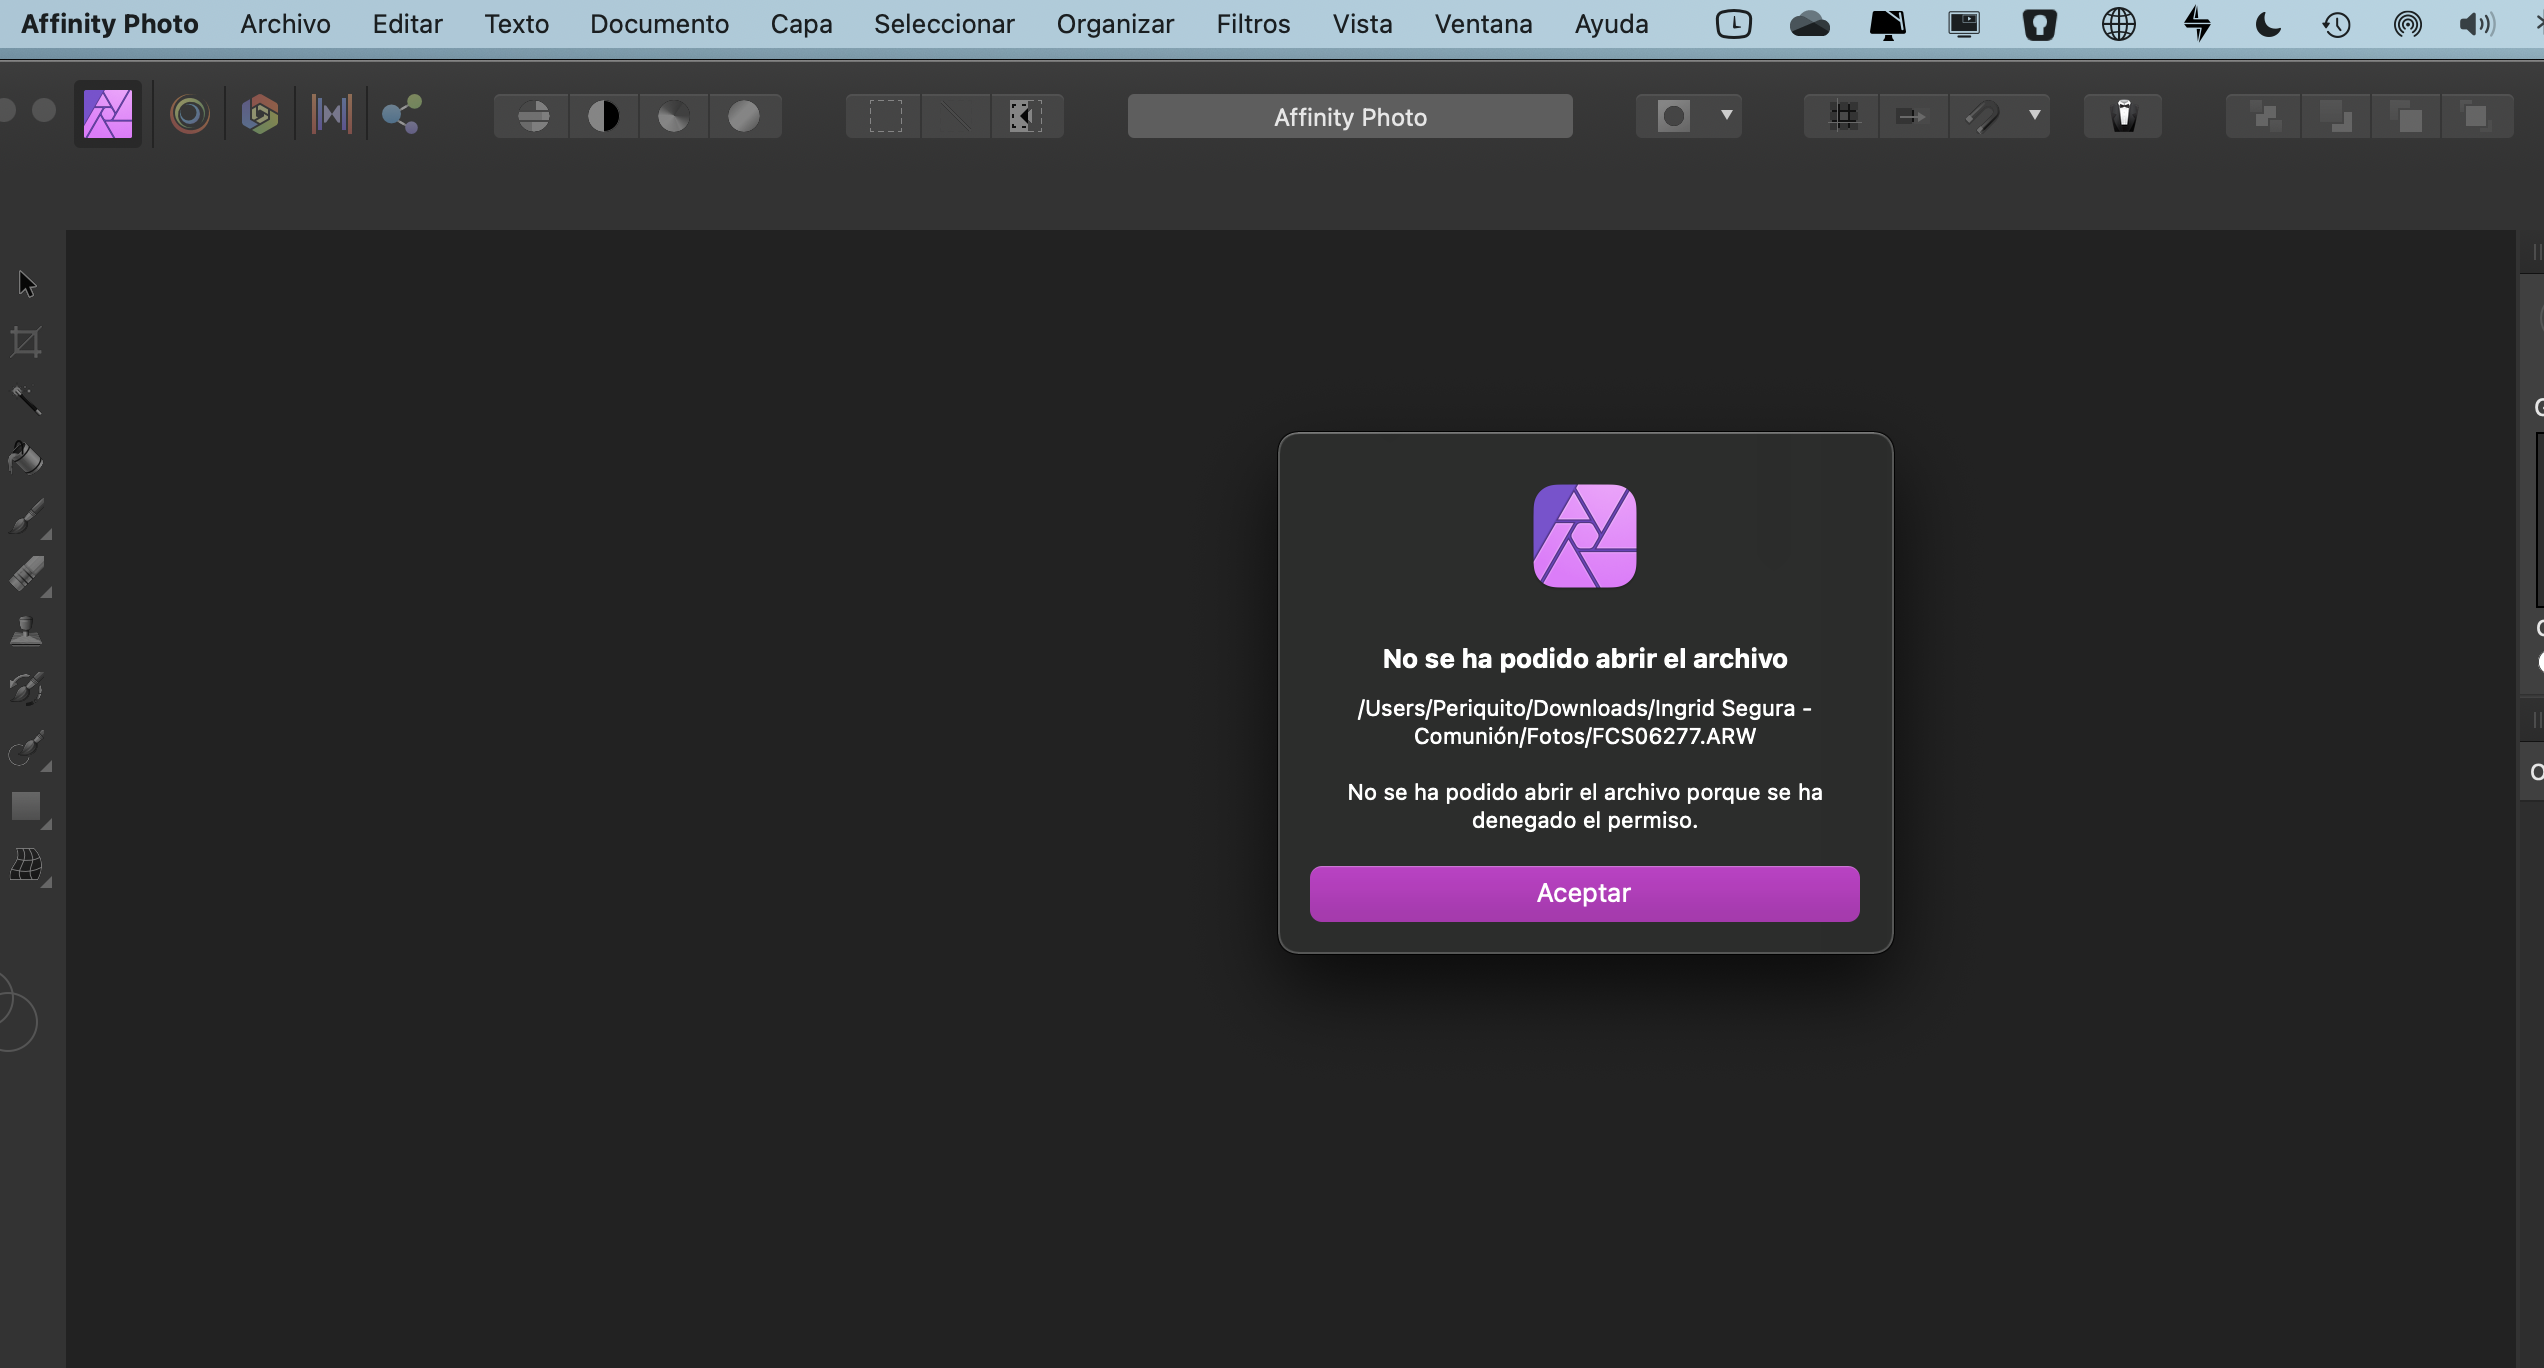Select the Erase Brush tool
This screenshot has height=1368, width=2544.
(27, 575)
